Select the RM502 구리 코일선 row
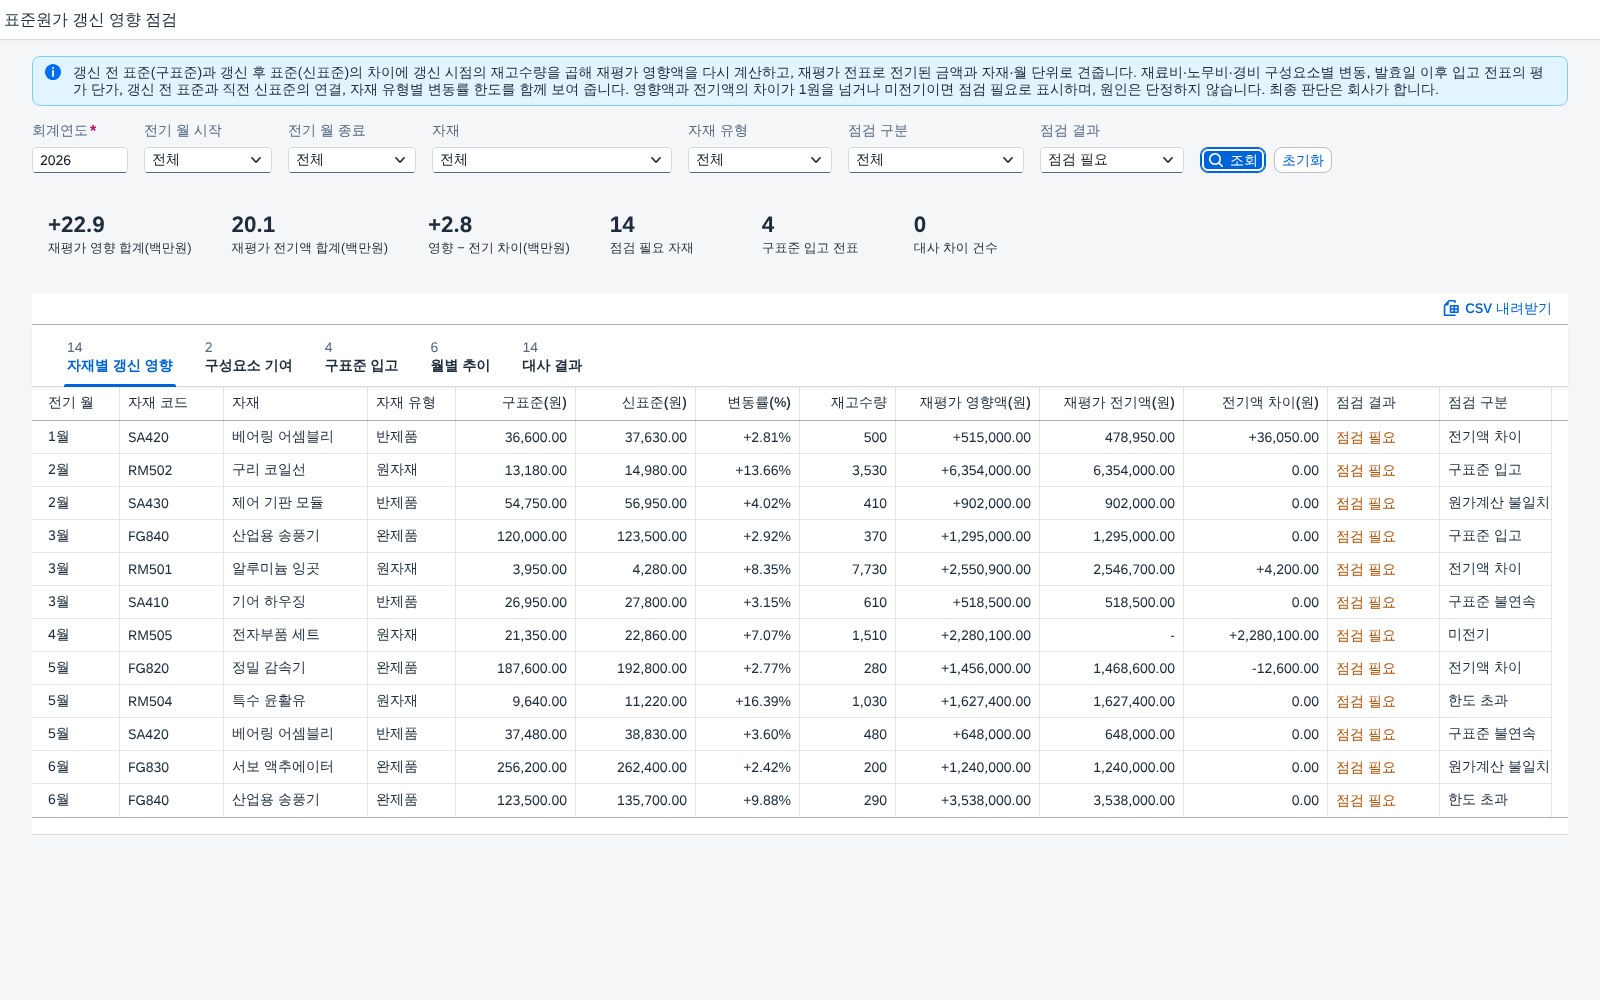 [x=800, y=470]
